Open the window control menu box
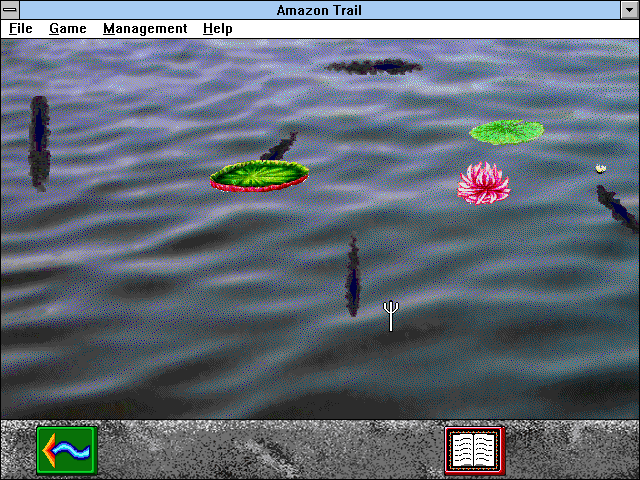This screenshot has width=640, height=480. click(x=10, y=10)
